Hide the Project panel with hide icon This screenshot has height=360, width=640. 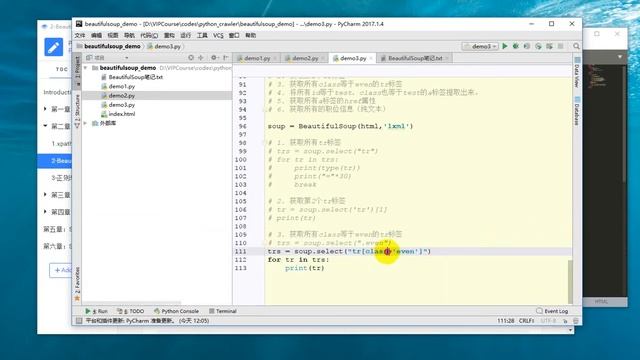225,58
